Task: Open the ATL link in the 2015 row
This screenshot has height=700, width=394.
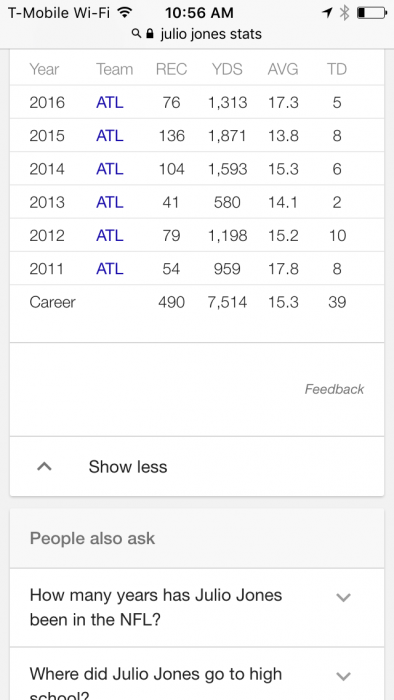Action: [x=109, y=136]
